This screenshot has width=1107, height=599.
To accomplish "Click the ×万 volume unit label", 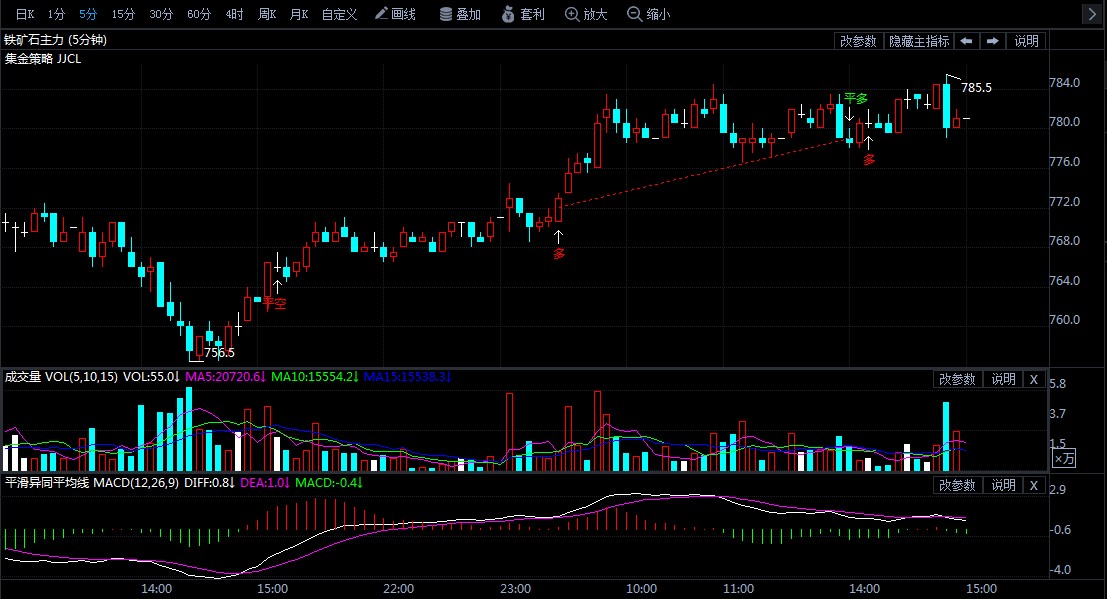I will tap(1064, 458).
